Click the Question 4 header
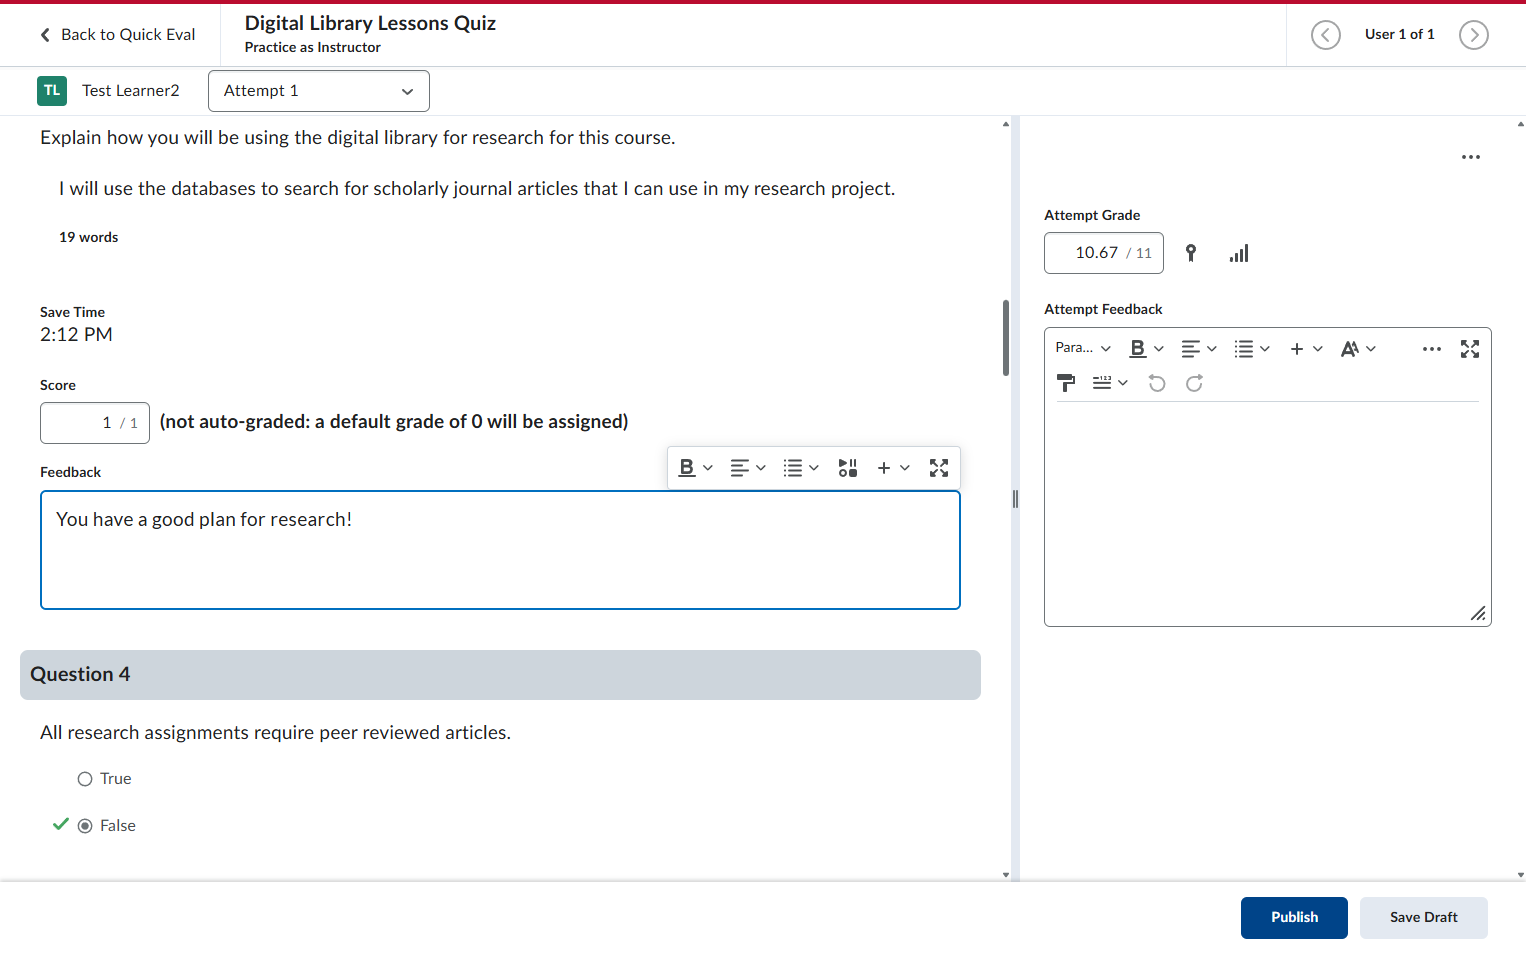Screen dimensions: 1526x954 pyautogui.click(x=500, y=675)
